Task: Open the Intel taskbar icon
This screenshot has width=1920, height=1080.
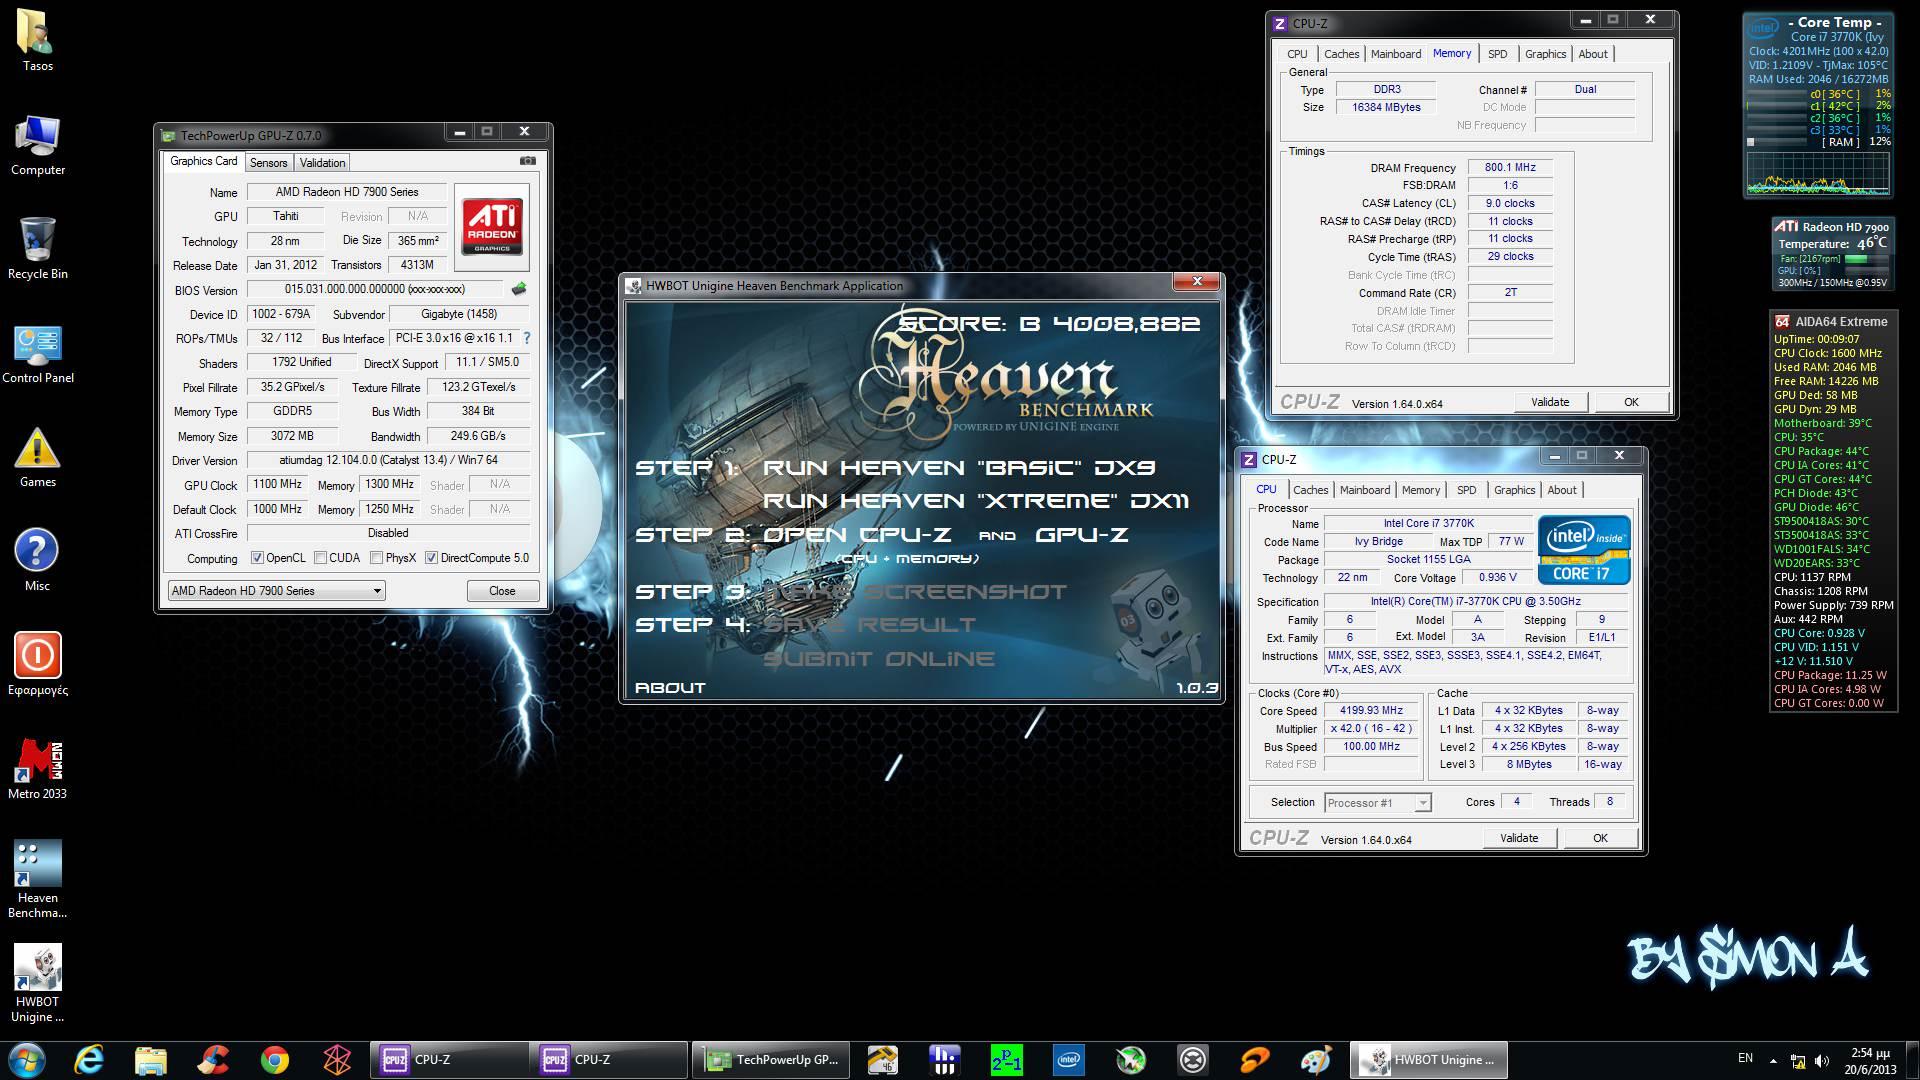Action: pos(1069,1059)
